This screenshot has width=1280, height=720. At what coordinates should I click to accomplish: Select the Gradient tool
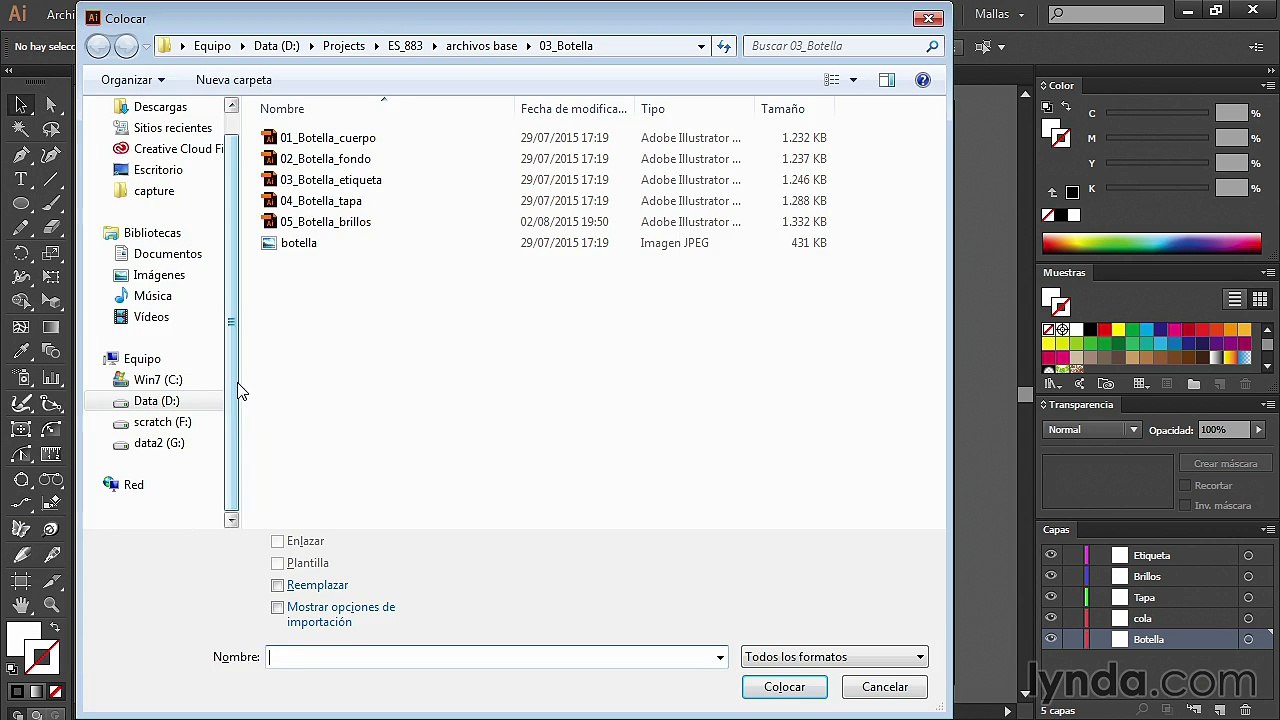click(52, 327)
